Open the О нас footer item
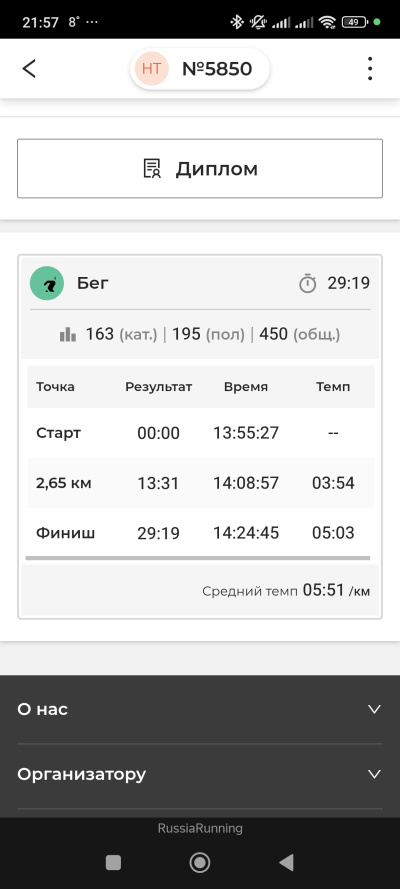 (x=200, y=709)
